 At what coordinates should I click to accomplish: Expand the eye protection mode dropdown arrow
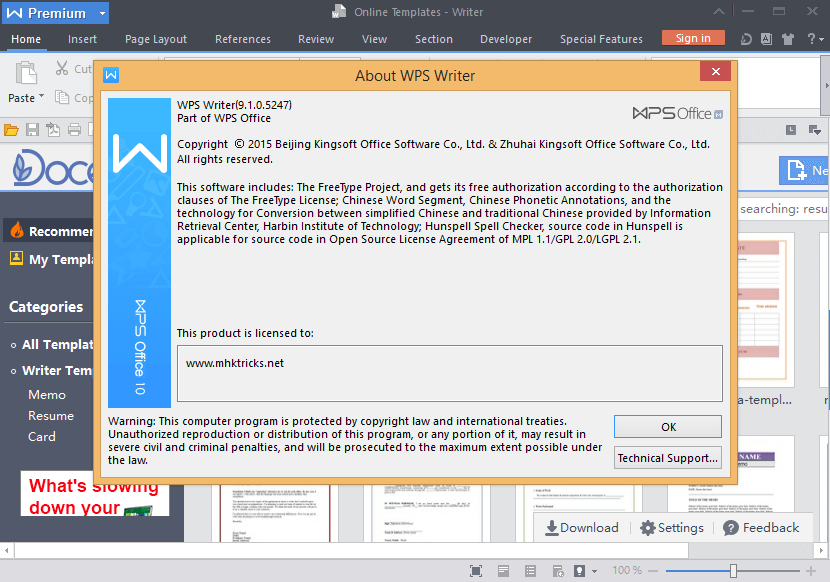(x=594, y=571)
